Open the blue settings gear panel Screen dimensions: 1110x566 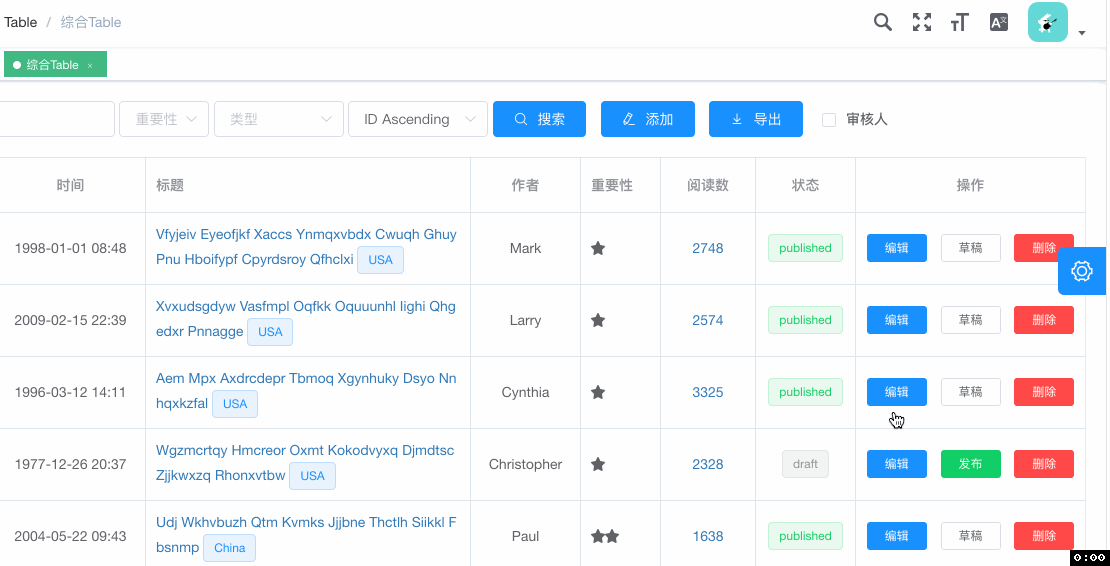1082,271
